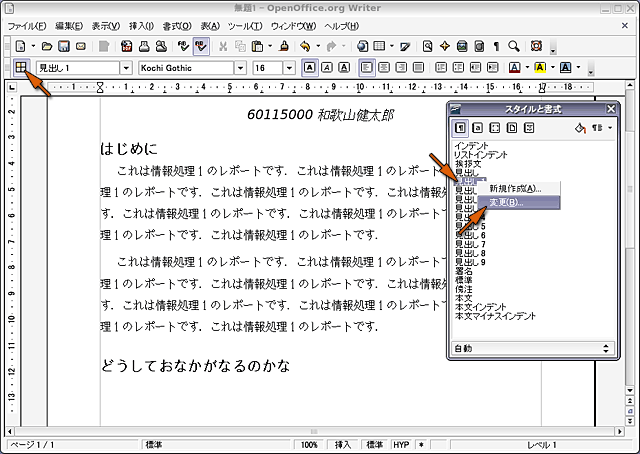Image resolution: width=640 pixels, height=454 pixels.
Task: Save the document with the floppy icon
Action: (x=64, y=46)
